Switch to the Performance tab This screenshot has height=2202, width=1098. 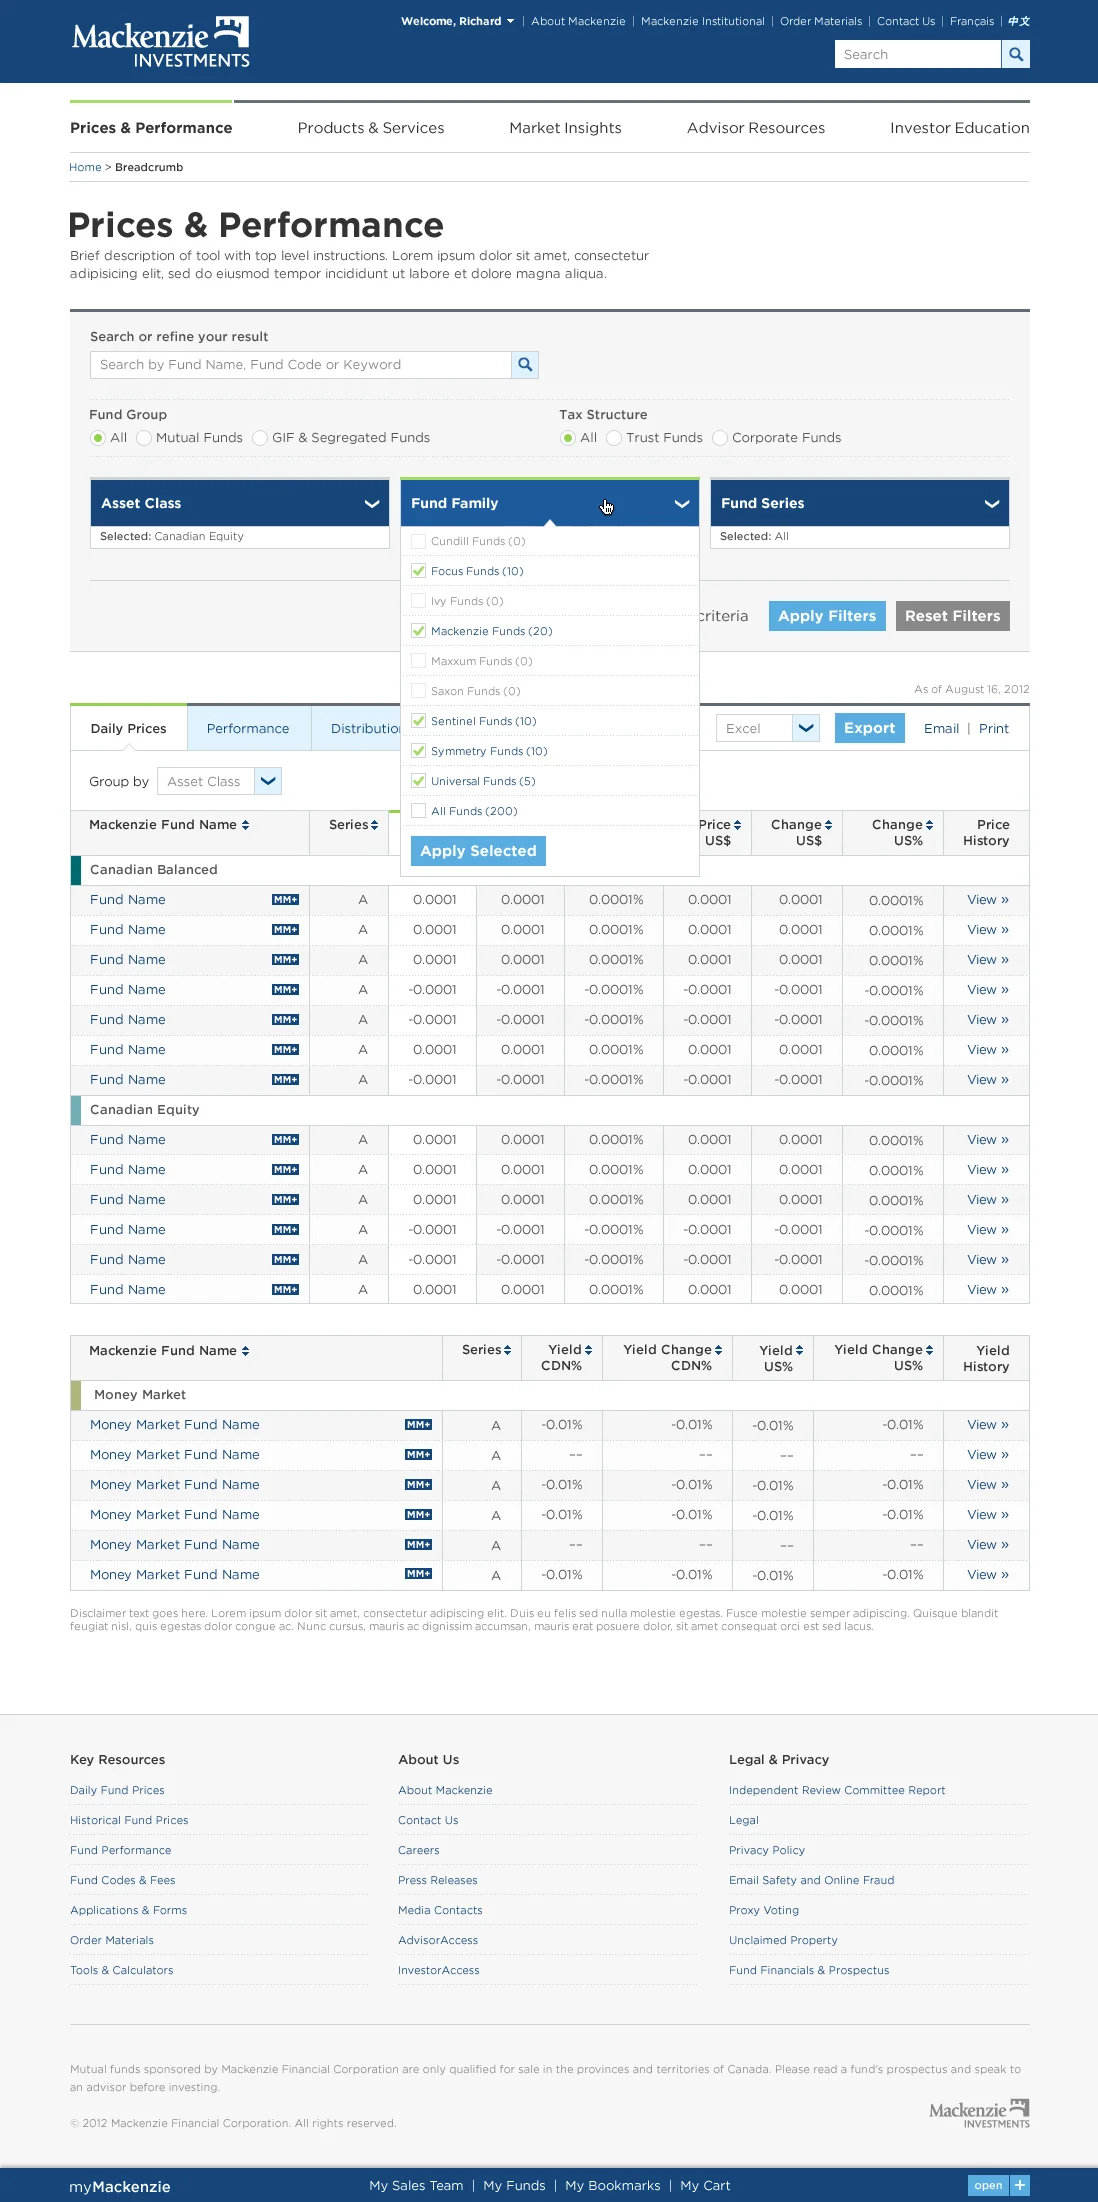[248, 729]
